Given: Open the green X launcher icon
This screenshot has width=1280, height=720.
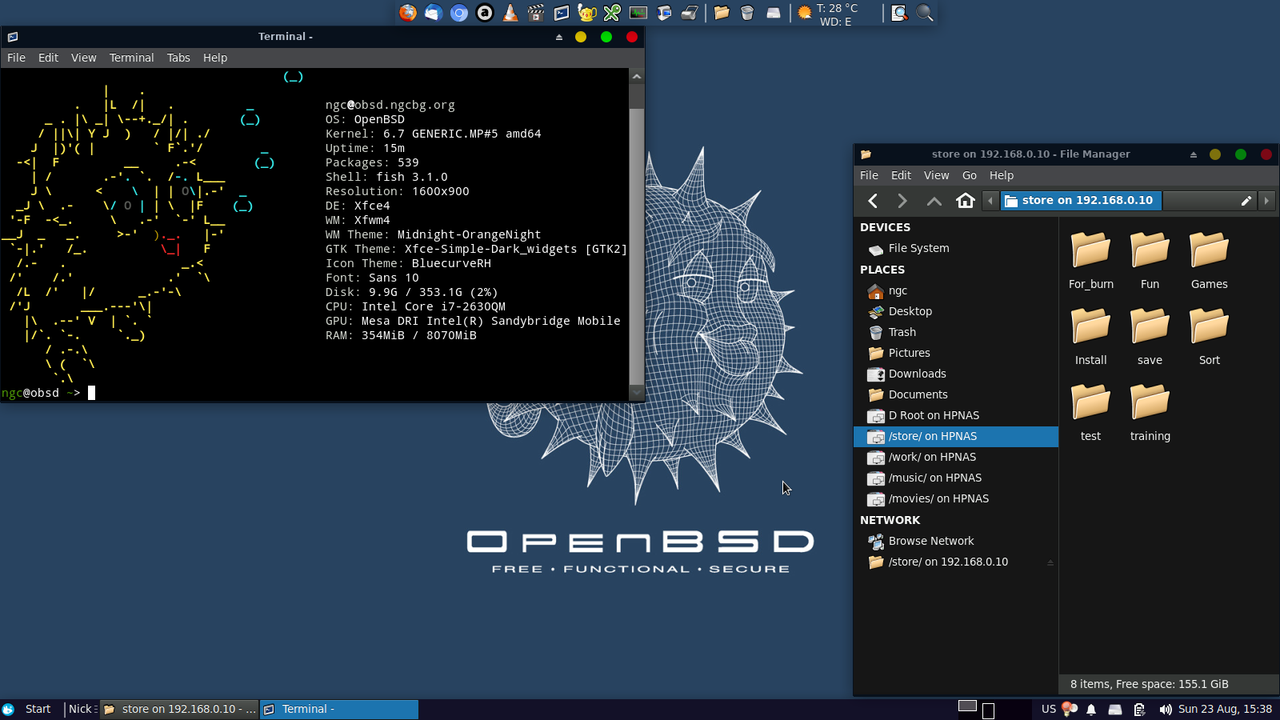Looking at the screenshot, I should click(x=612, y=13).
